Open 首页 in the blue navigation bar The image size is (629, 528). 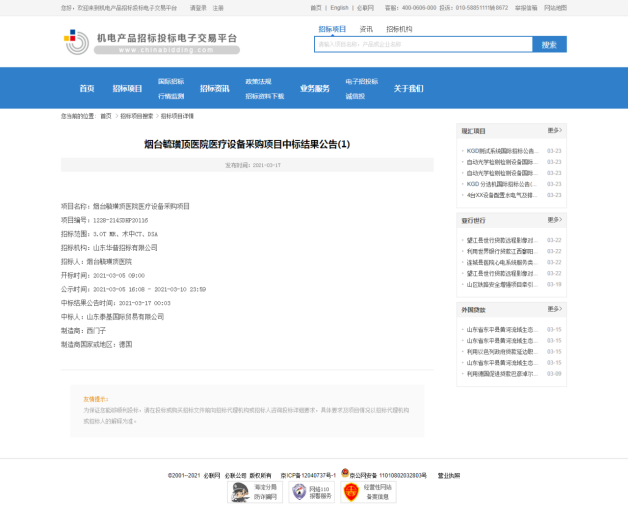[86, 88]
